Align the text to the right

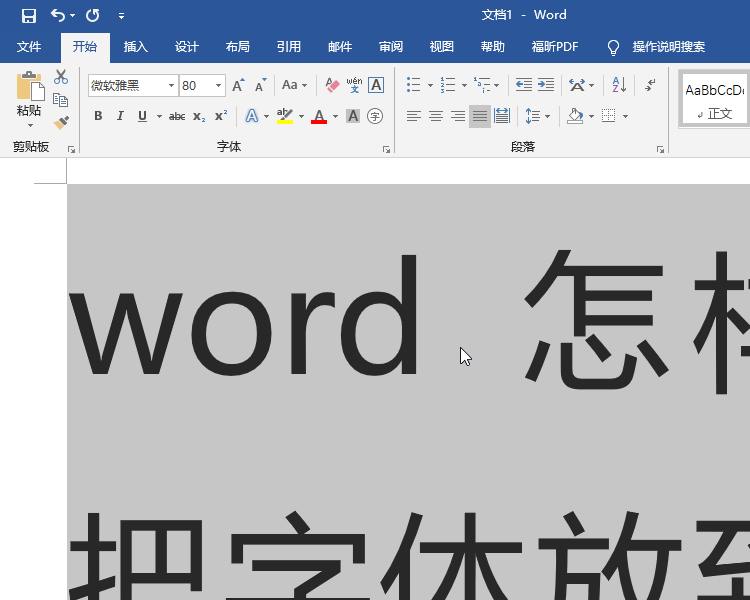pos(458,116)
